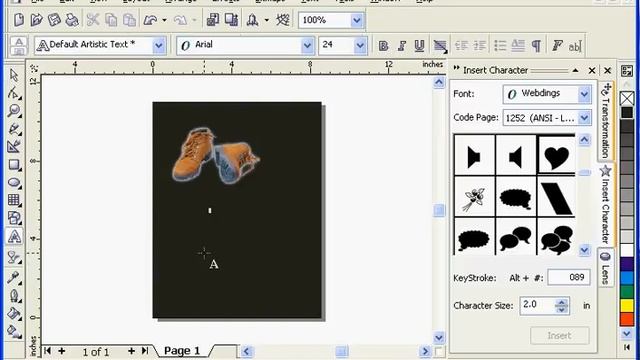Switch to the Lens docker tab
640x360 pixels.
click(606, 268)
